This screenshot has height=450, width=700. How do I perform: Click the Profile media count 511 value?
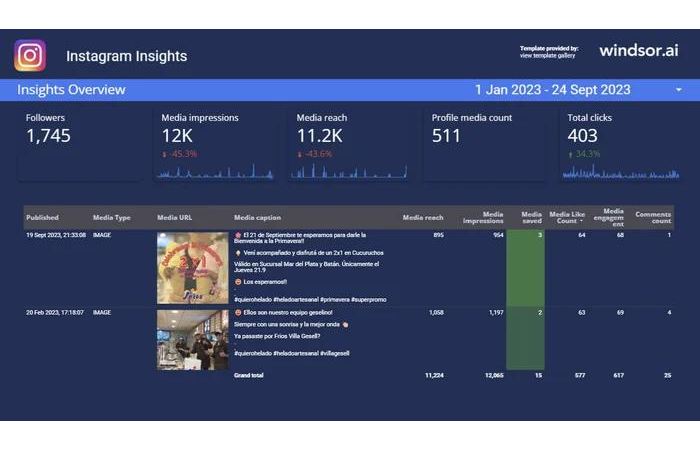click(446, 136)
